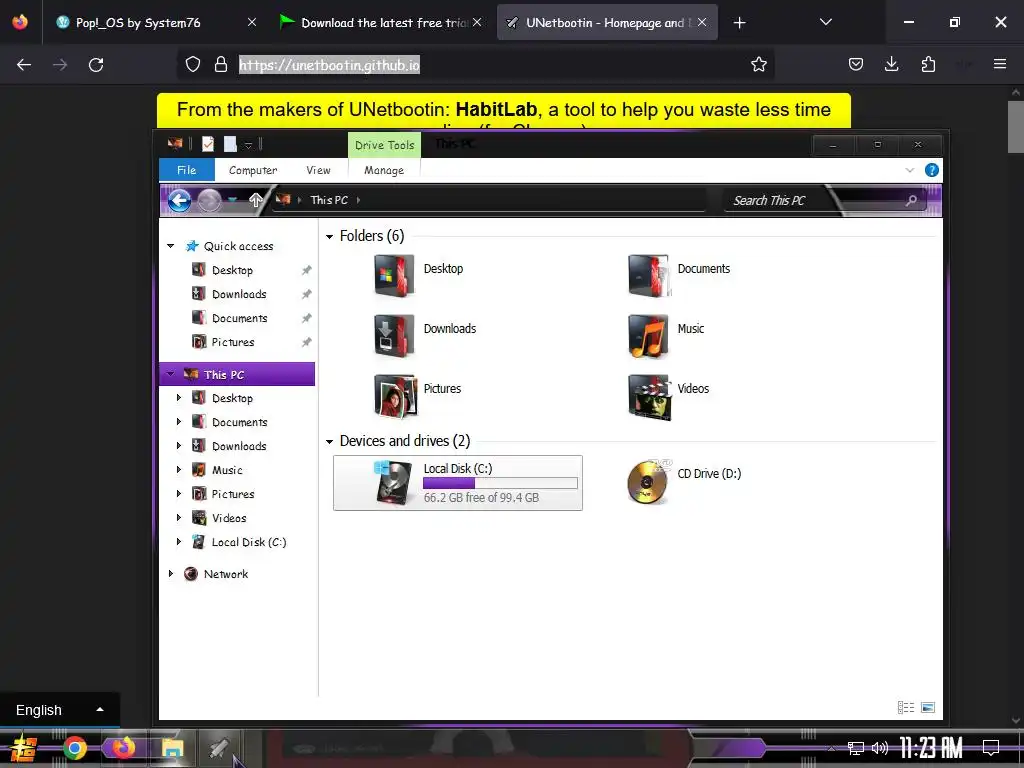
Task: Click the Firefox address bar URL
Action: click(329, 65)
